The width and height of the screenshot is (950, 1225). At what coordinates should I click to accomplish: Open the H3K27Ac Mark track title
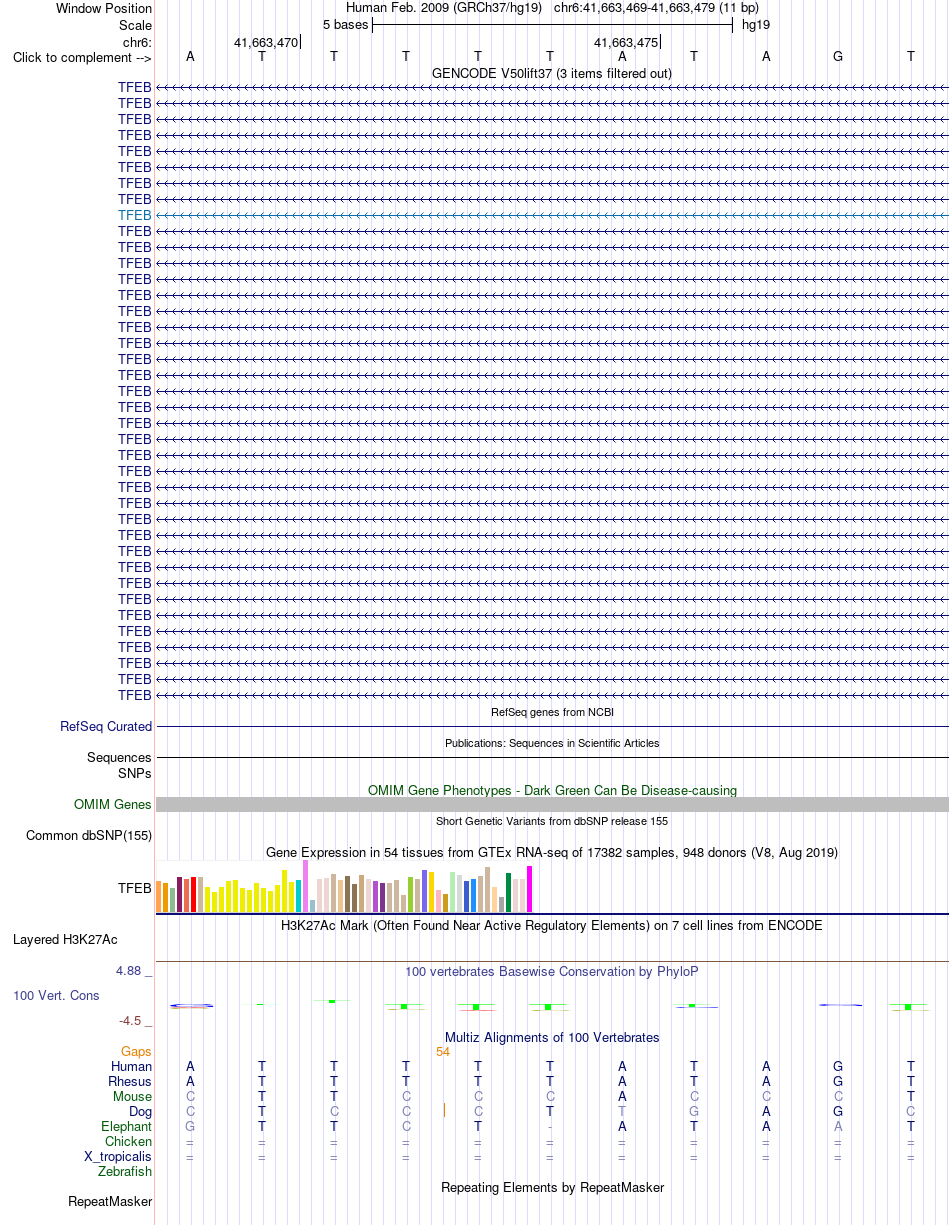pyautogui.click(x=552, y=925)
